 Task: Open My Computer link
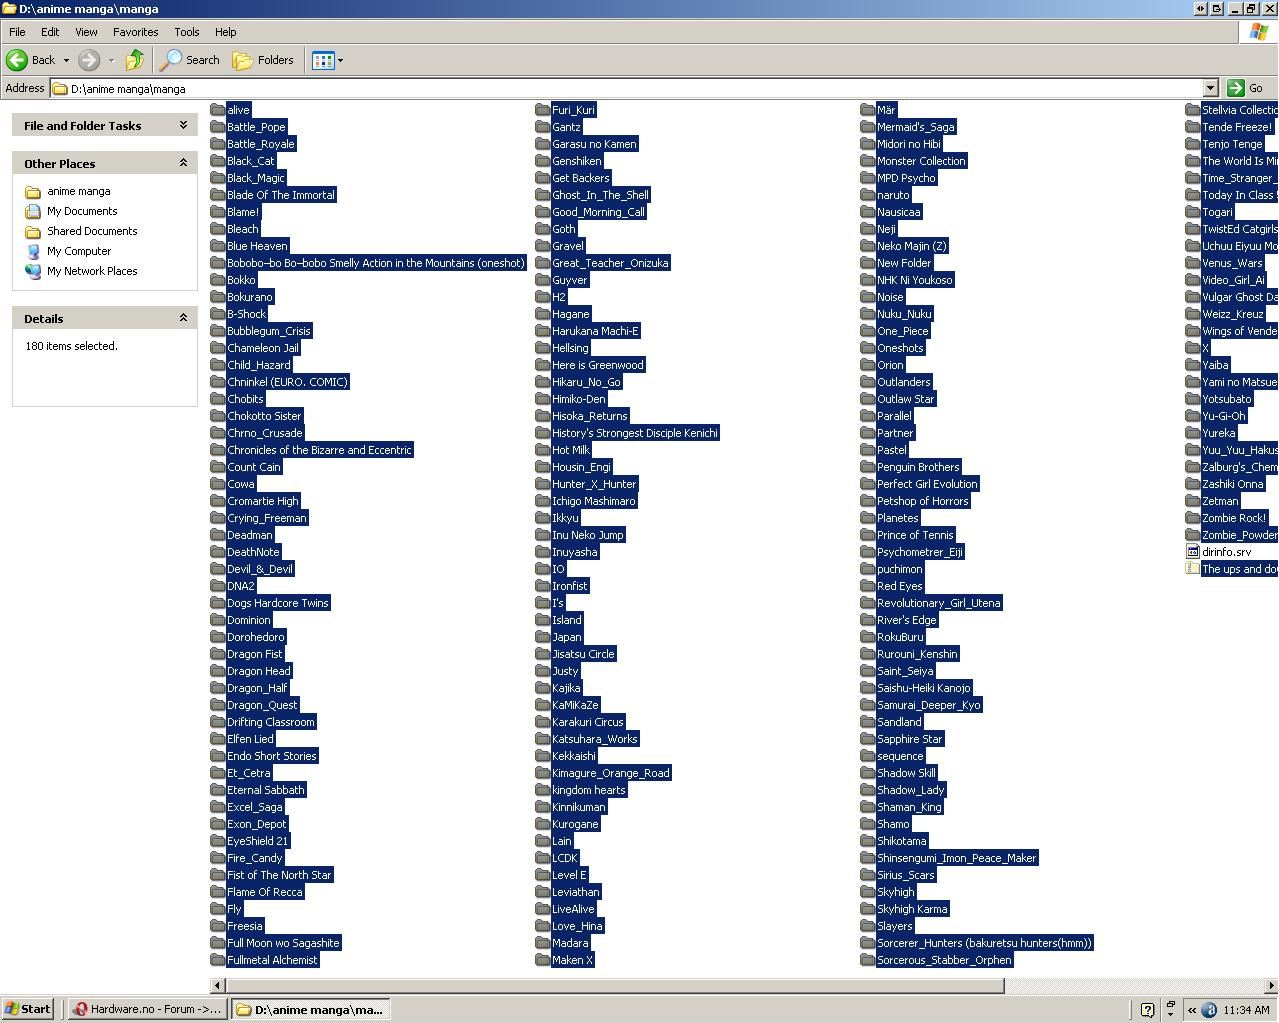coord(79,251)
